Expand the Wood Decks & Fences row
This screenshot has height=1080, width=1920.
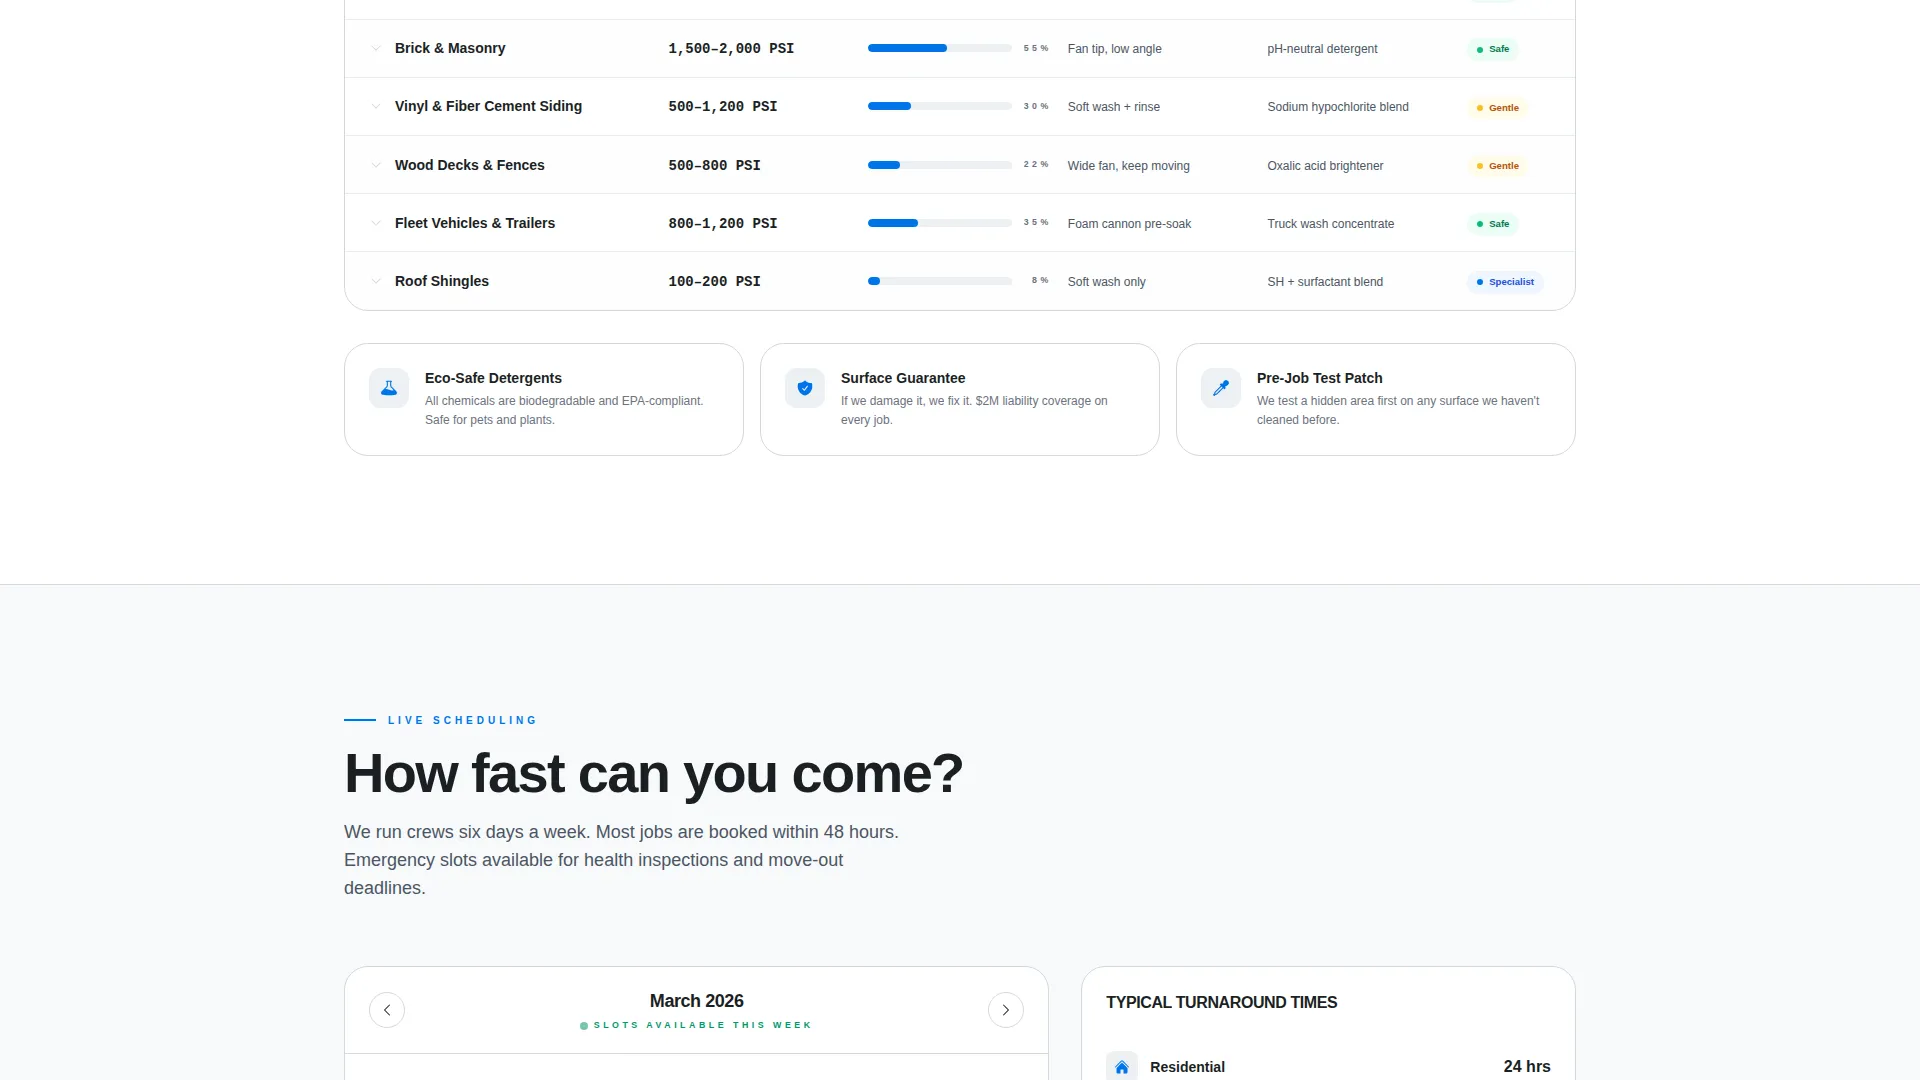pos(376,165)
